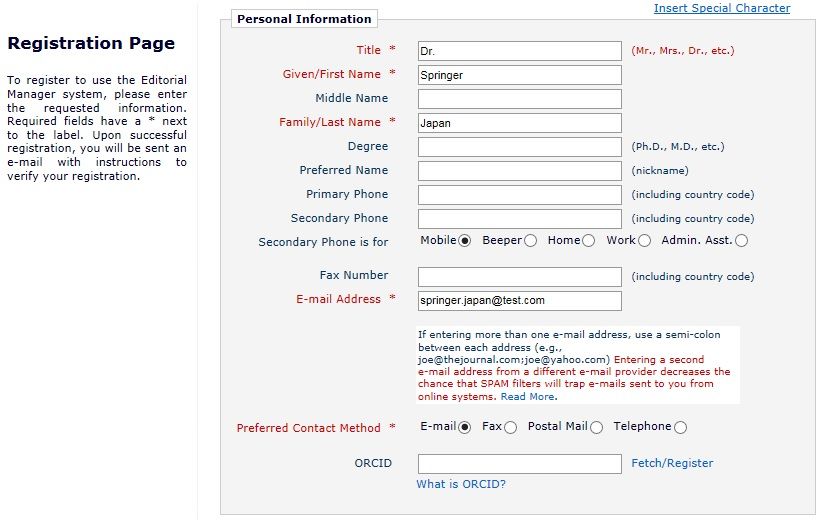Follow the Read More link

[528, 397]
